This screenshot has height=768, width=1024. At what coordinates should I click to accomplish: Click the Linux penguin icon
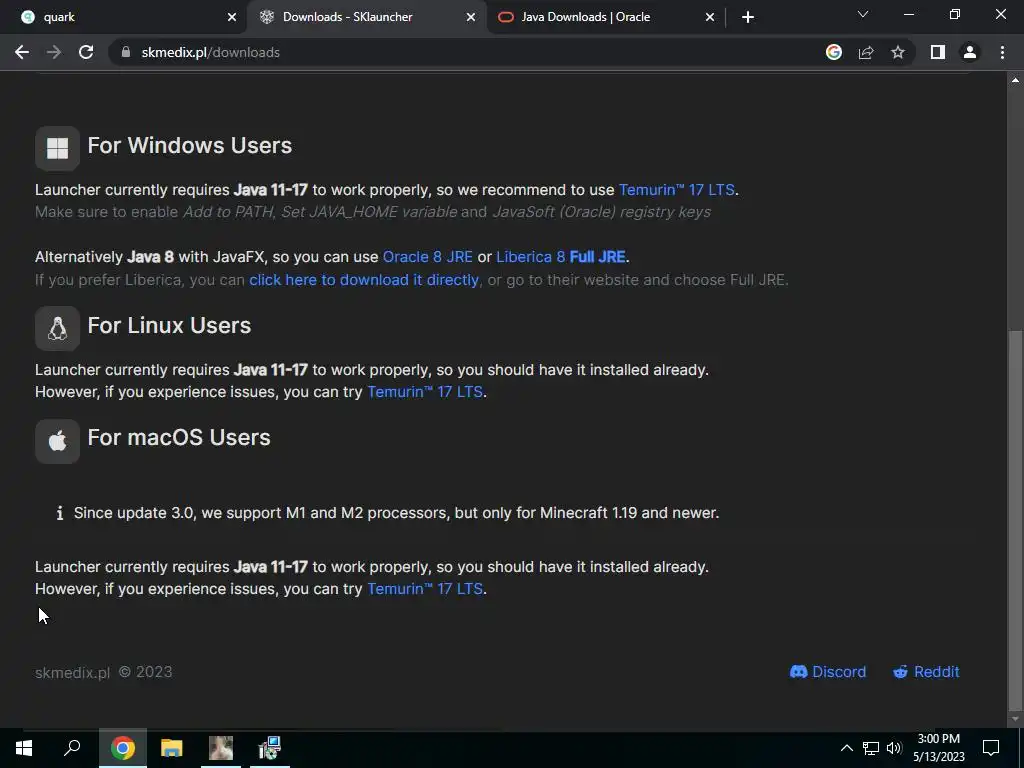pyautogui.click(x=57, y=328)
